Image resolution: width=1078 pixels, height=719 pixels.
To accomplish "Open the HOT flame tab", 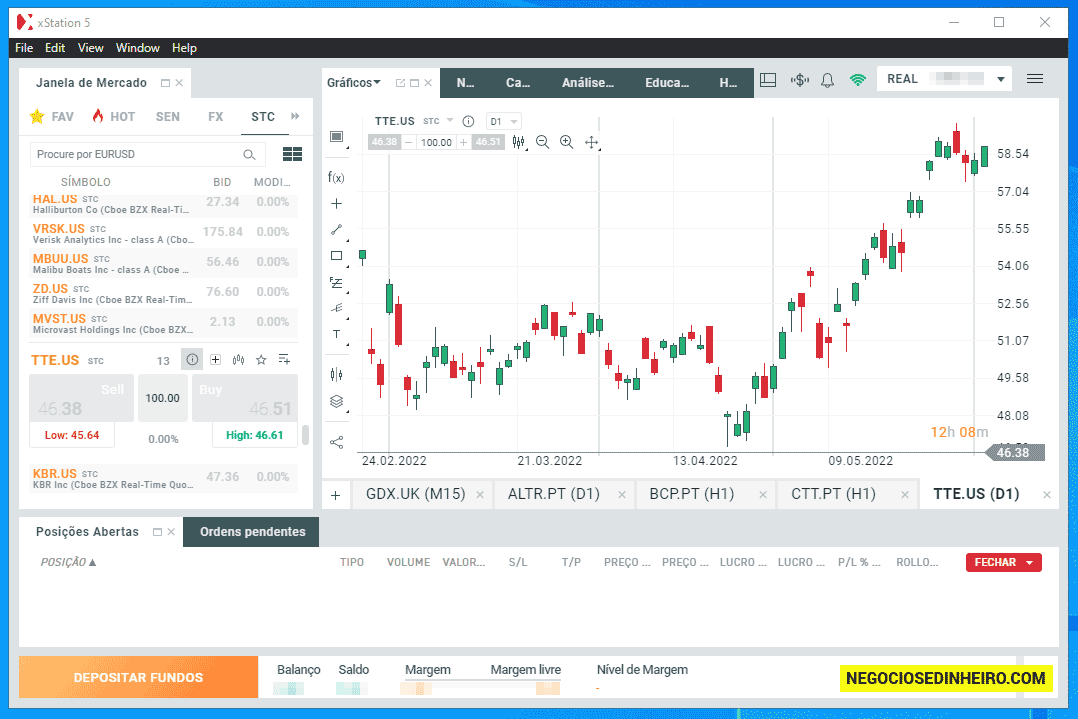I will pyautogui.click(x=113, y=116).
